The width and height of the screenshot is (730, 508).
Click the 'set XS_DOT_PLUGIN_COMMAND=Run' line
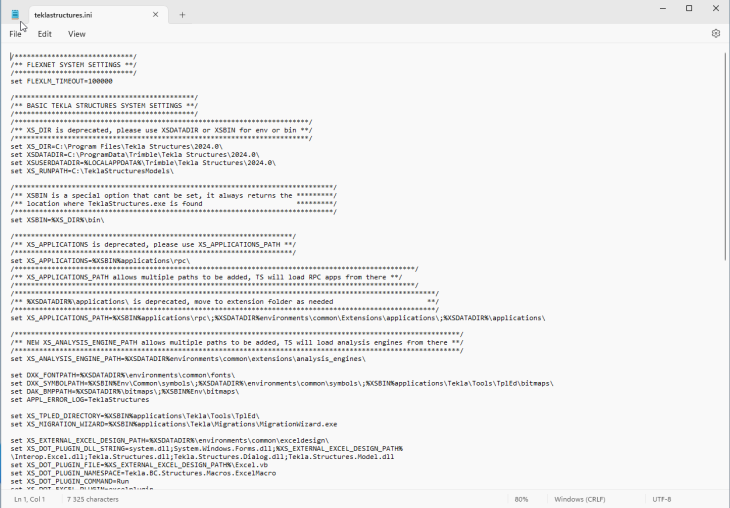pos(70,481)
